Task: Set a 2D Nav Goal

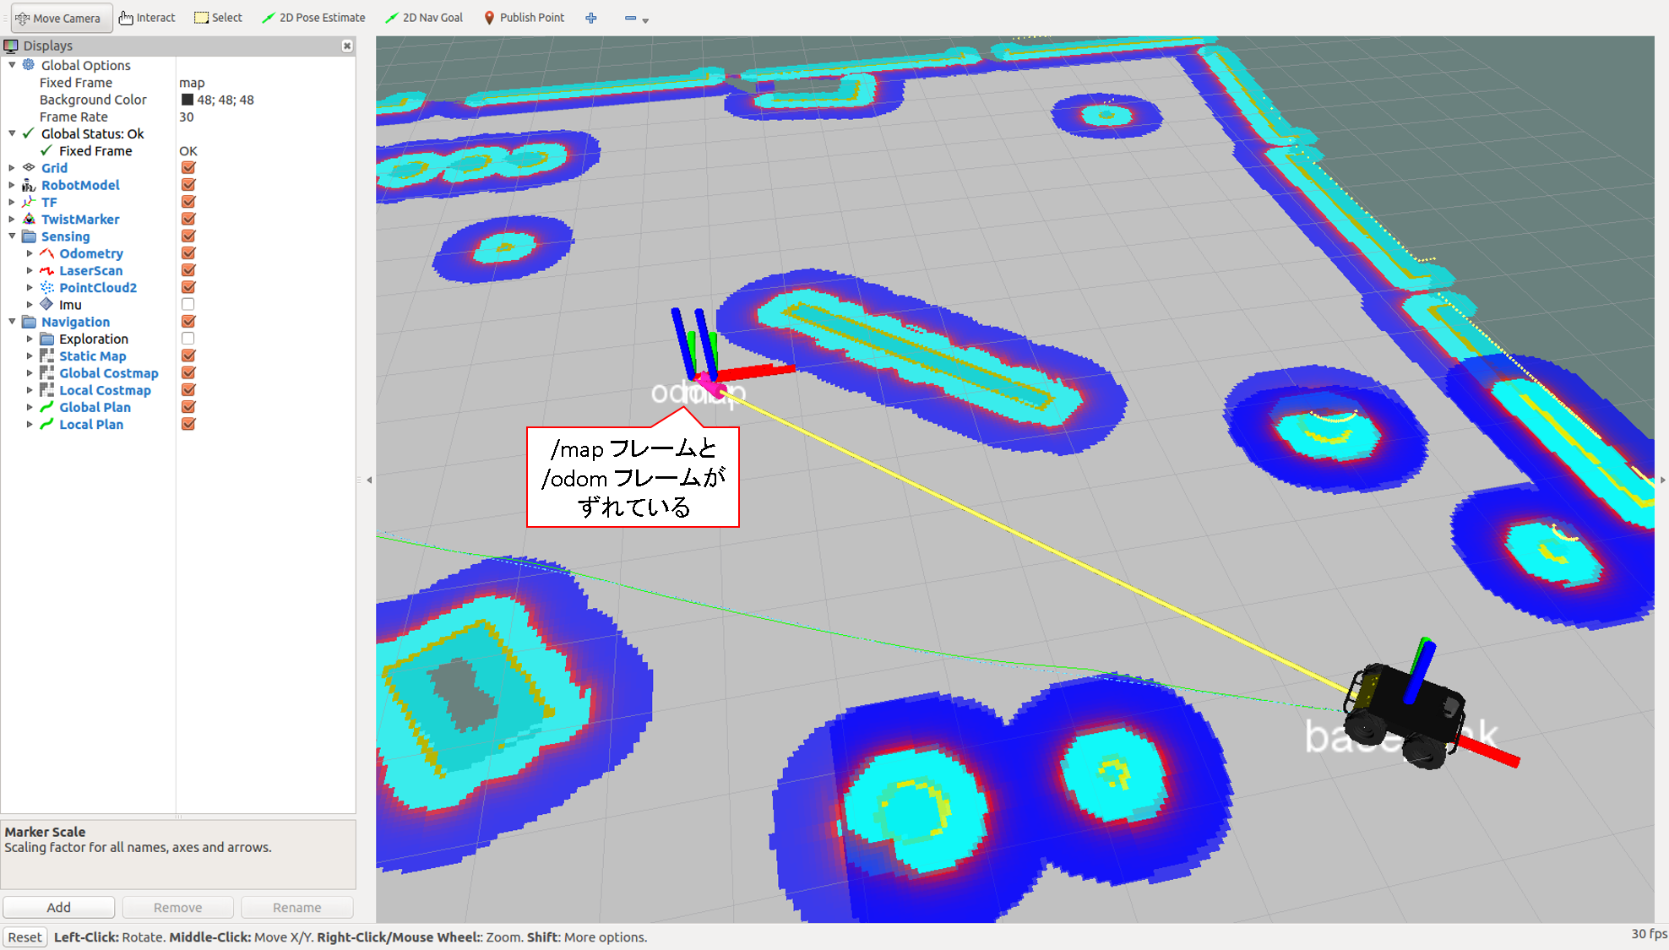Action: [x=423, y=17]
